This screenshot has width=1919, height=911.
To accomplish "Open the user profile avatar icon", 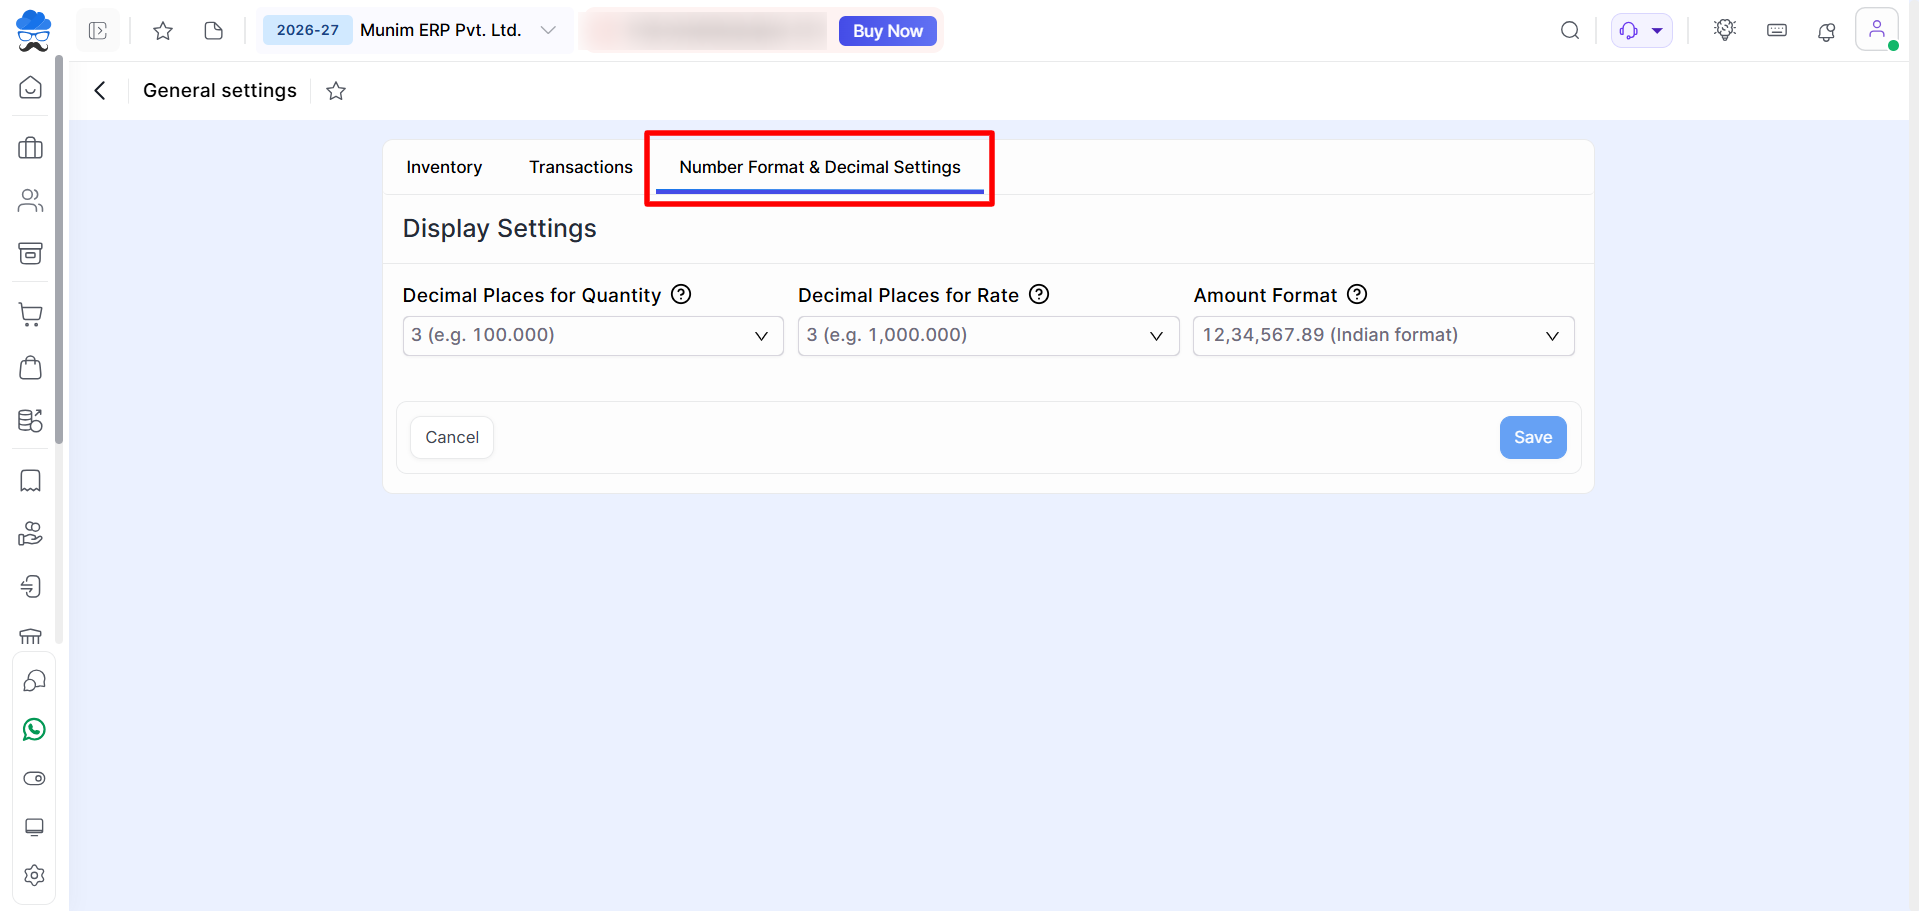I will (1877, 30).
